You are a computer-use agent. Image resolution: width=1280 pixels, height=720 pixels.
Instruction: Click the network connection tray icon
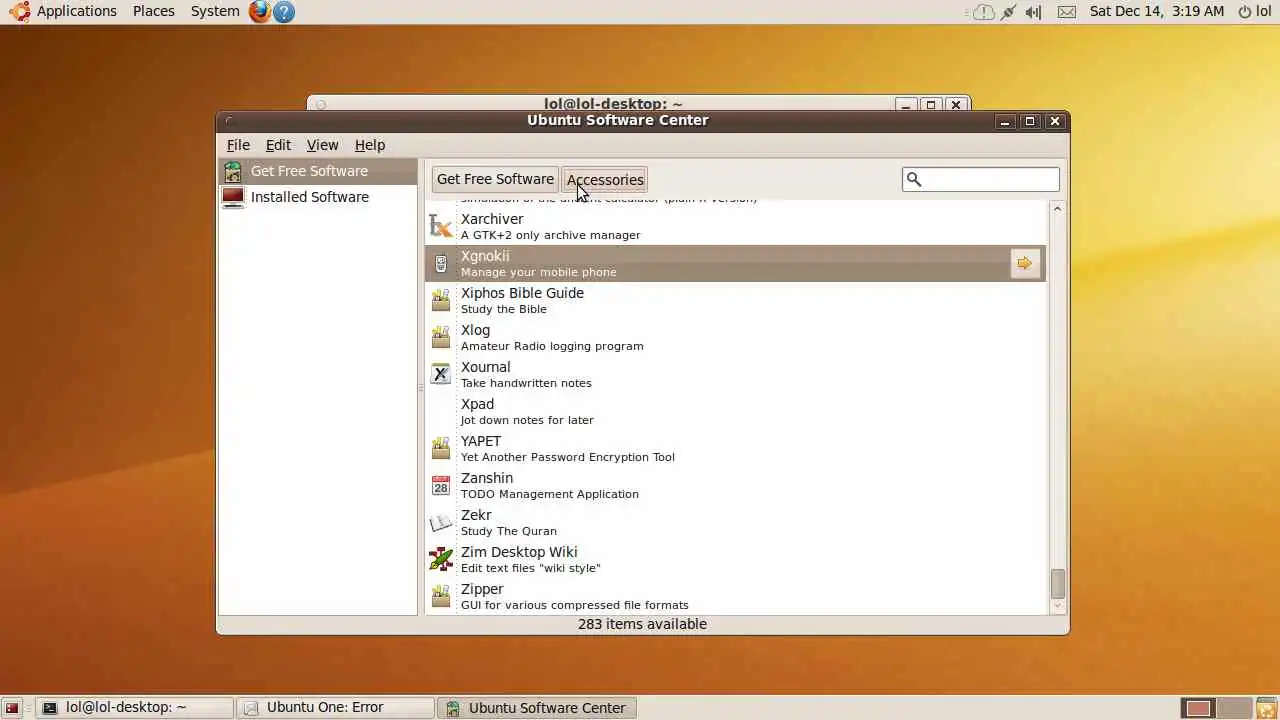click(x=1009, y=12)
